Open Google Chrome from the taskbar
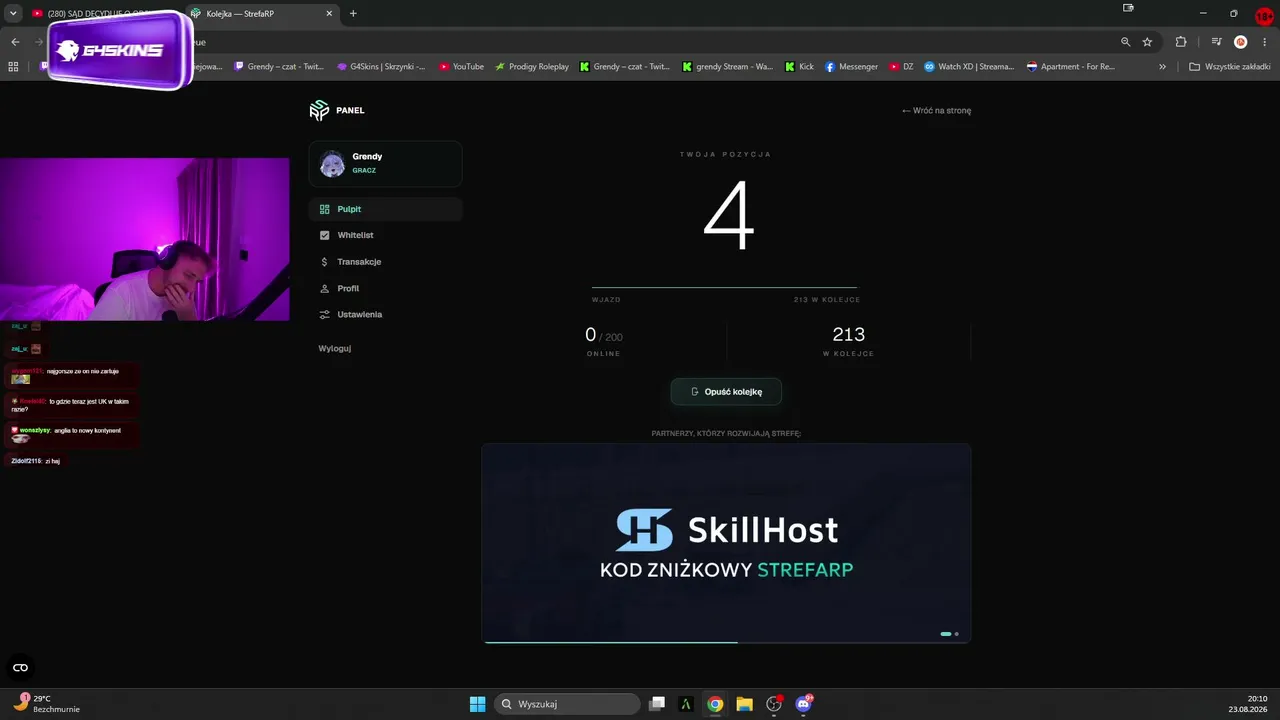The width and height of the screenshot is (1280, 720). [x=715, y=704]
